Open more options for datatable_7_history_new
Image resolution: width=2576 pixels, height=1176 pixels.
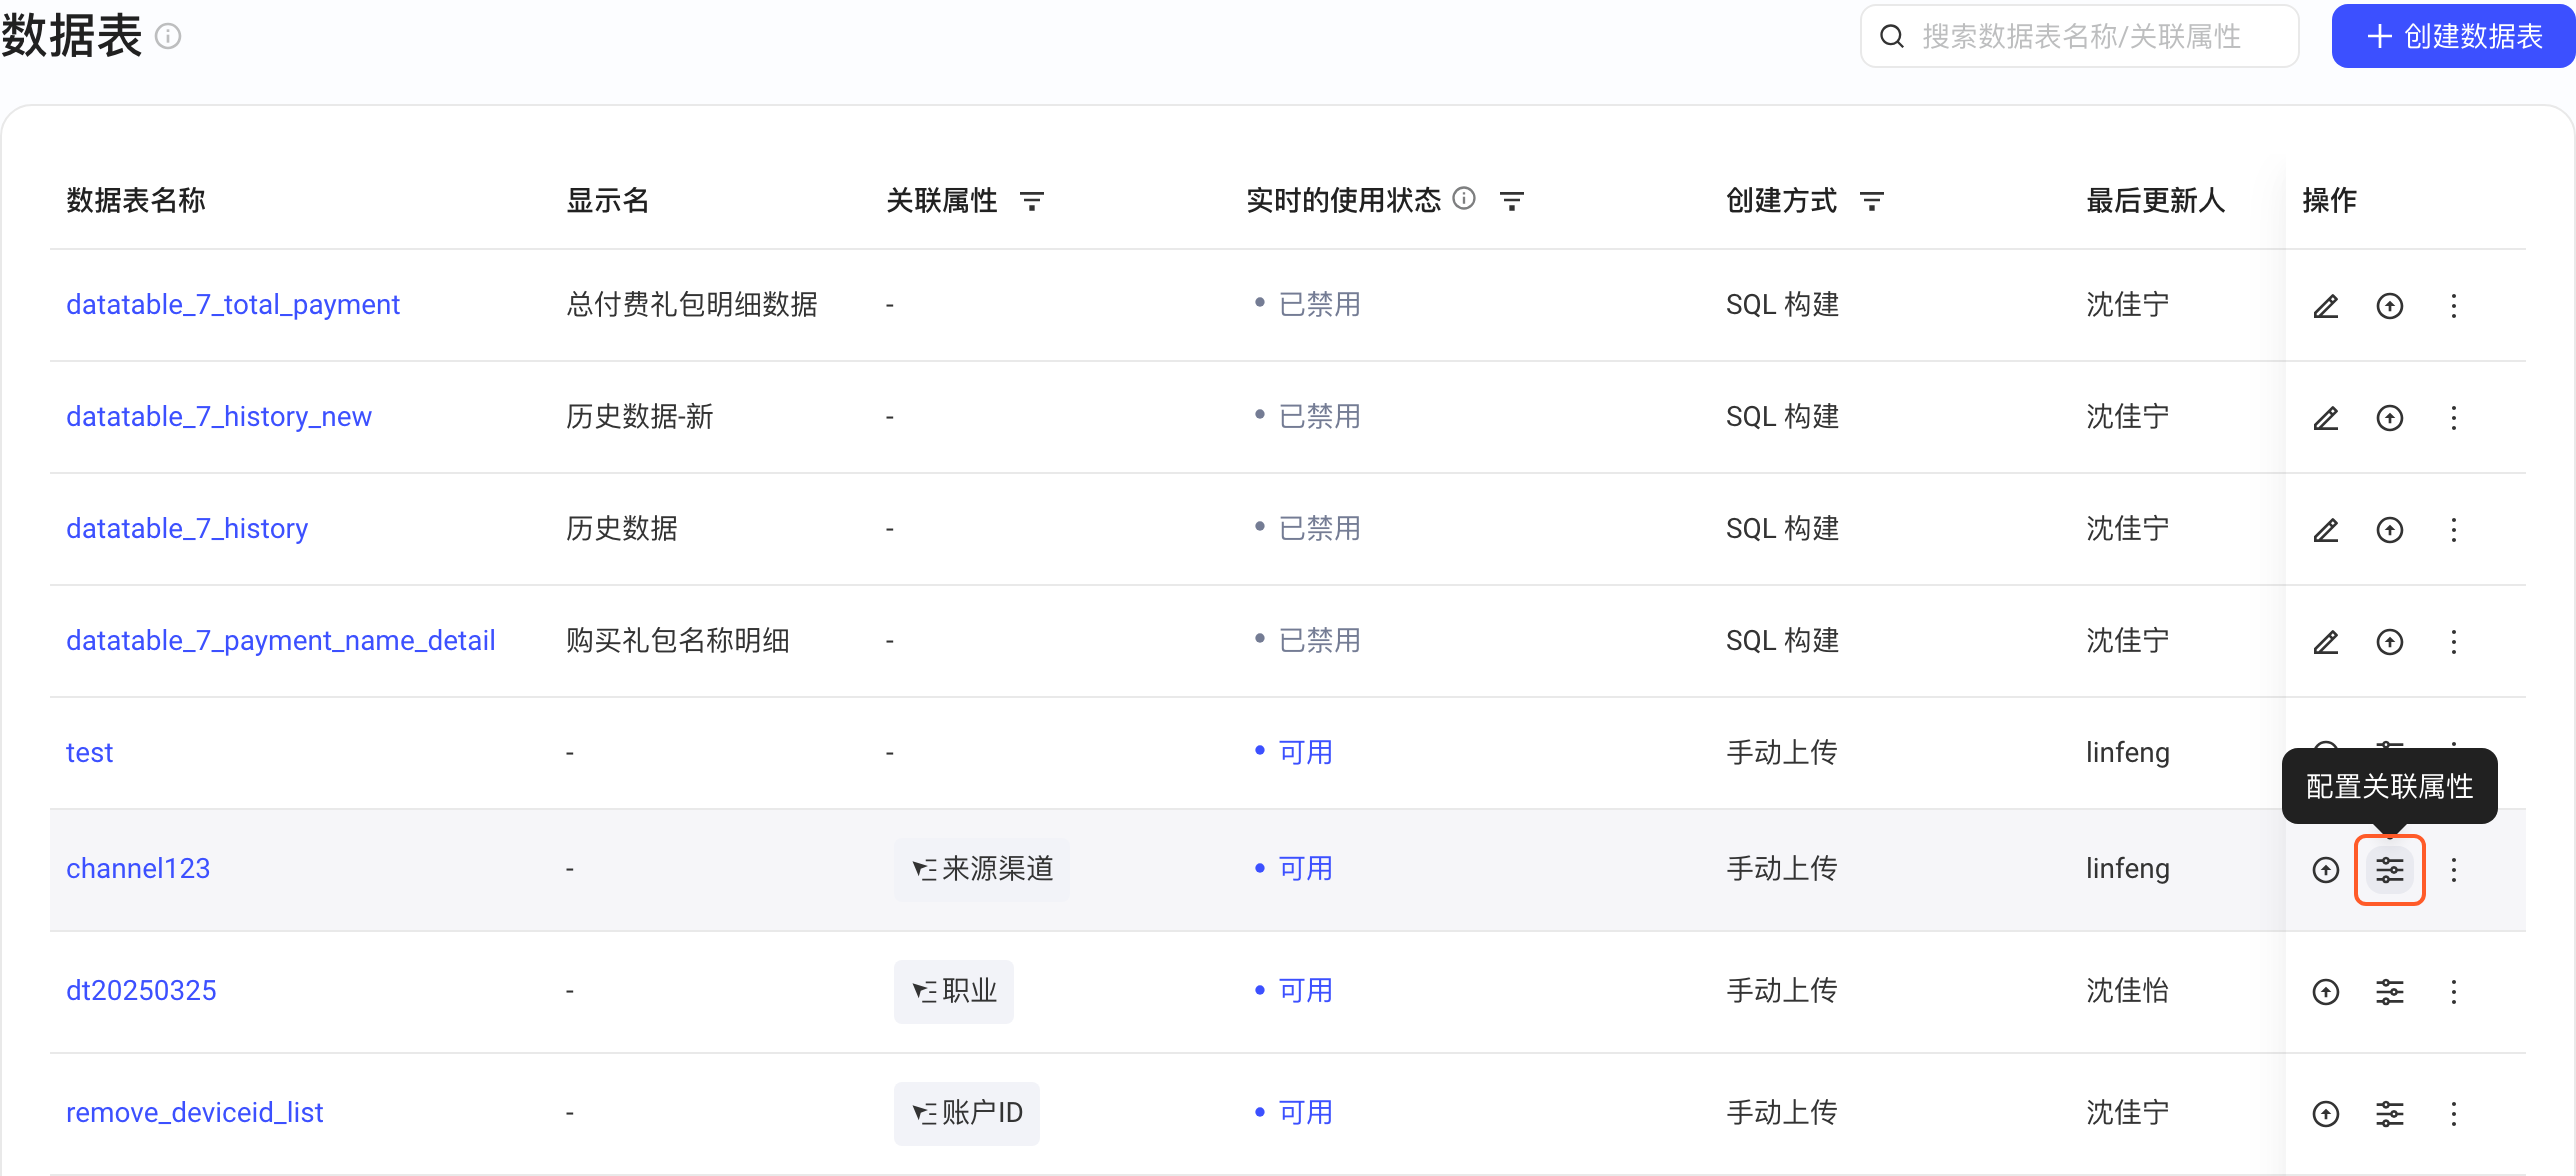(2454, 418)
